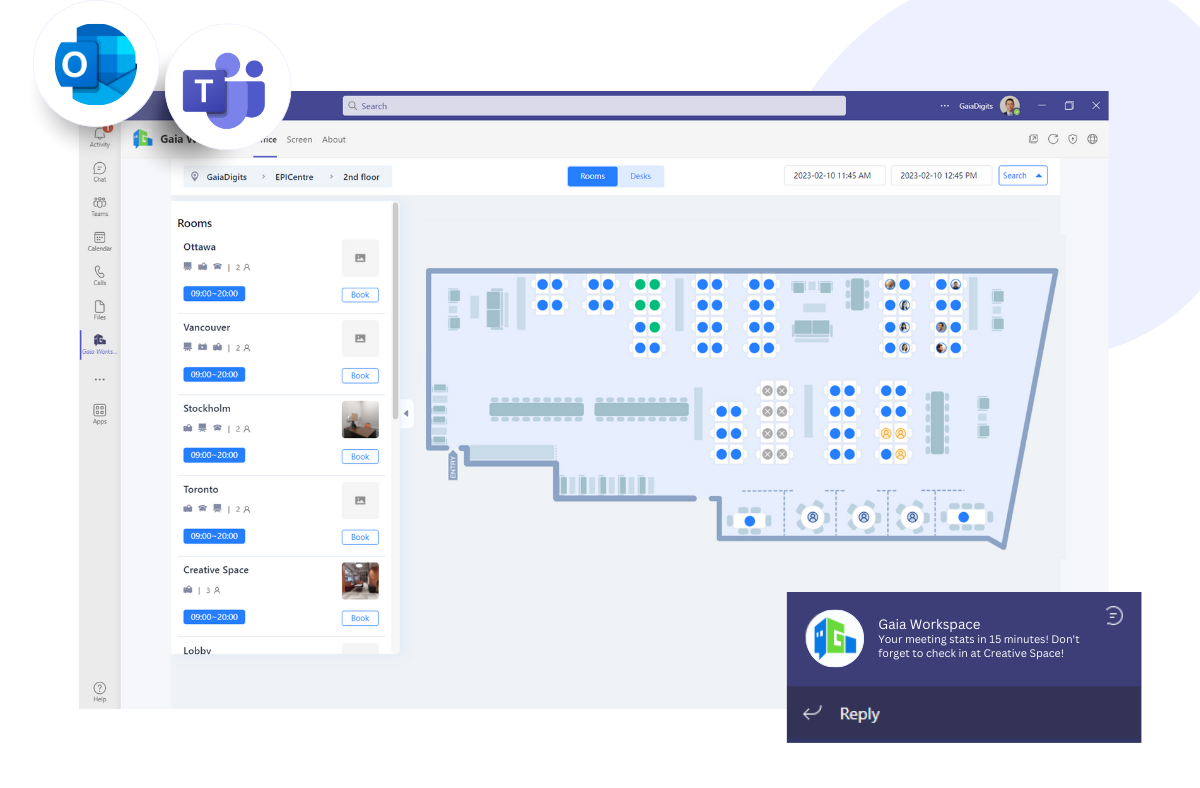Click Stockholm's 09:00~20:00 availability tag
Viewport: 1200px width, 788px height.
click(214, 455)
